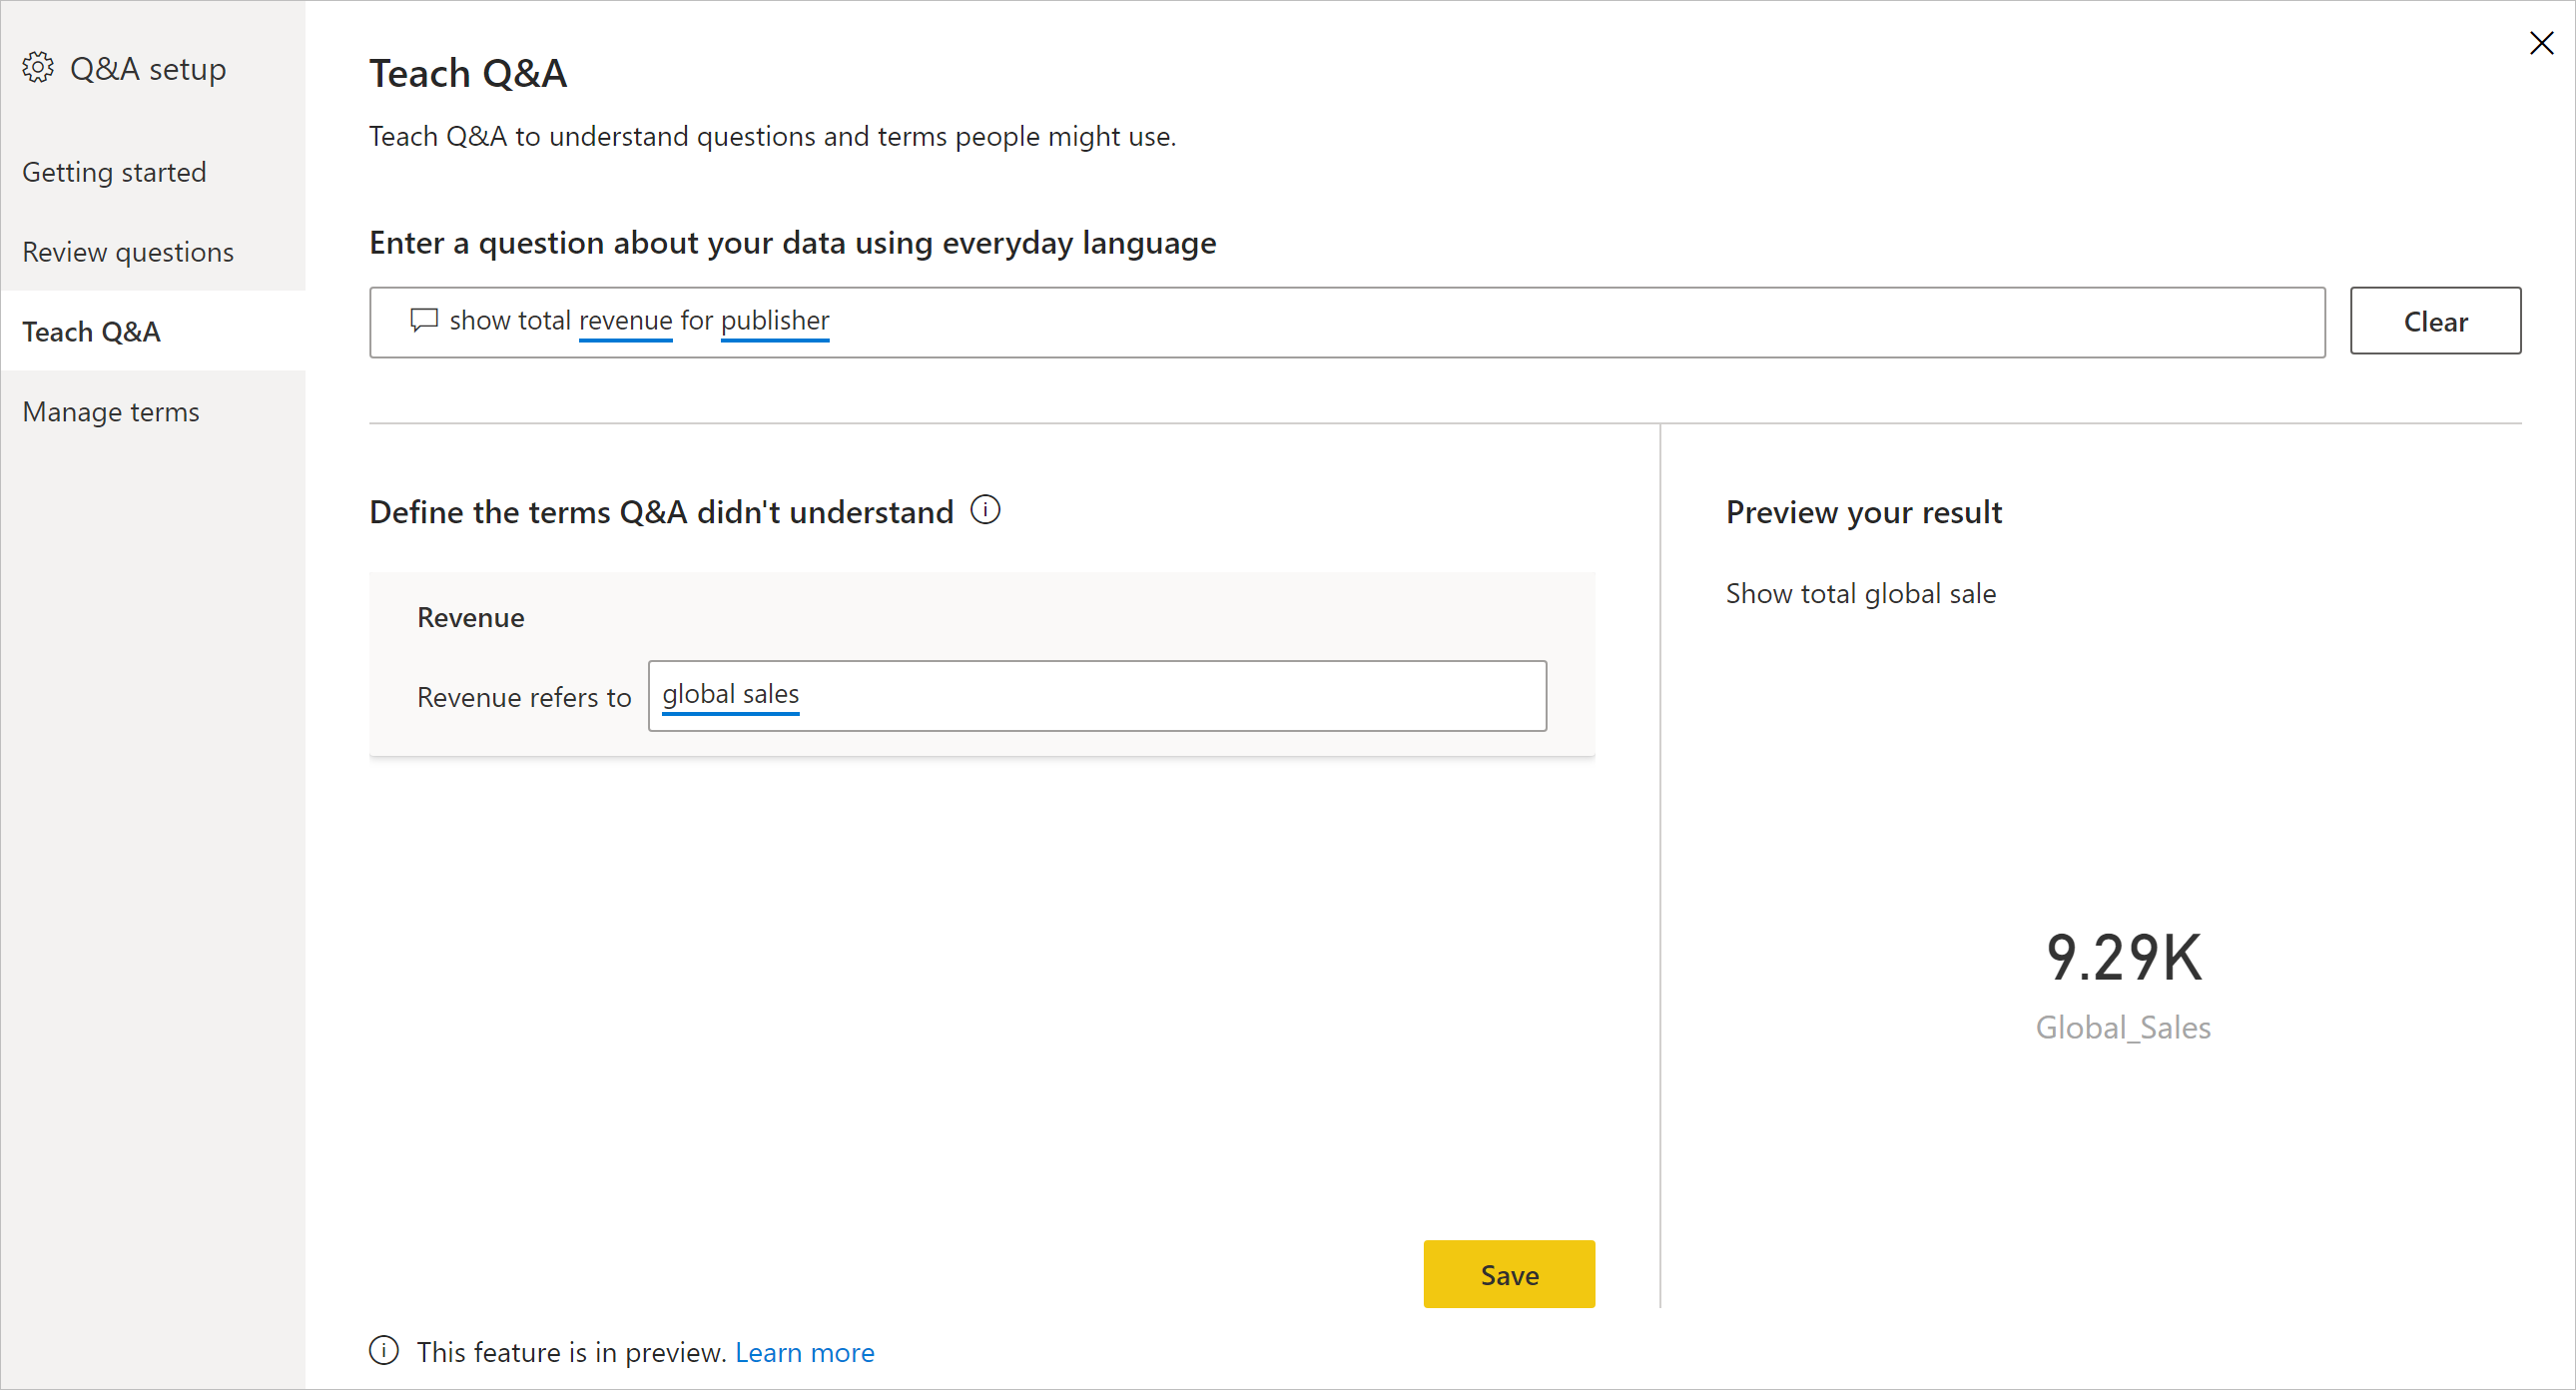The width and height of the screenshot is (2576, 1390).
Task: Click inside the Revenue refers to input field
Action: [x=1095, y=695]
